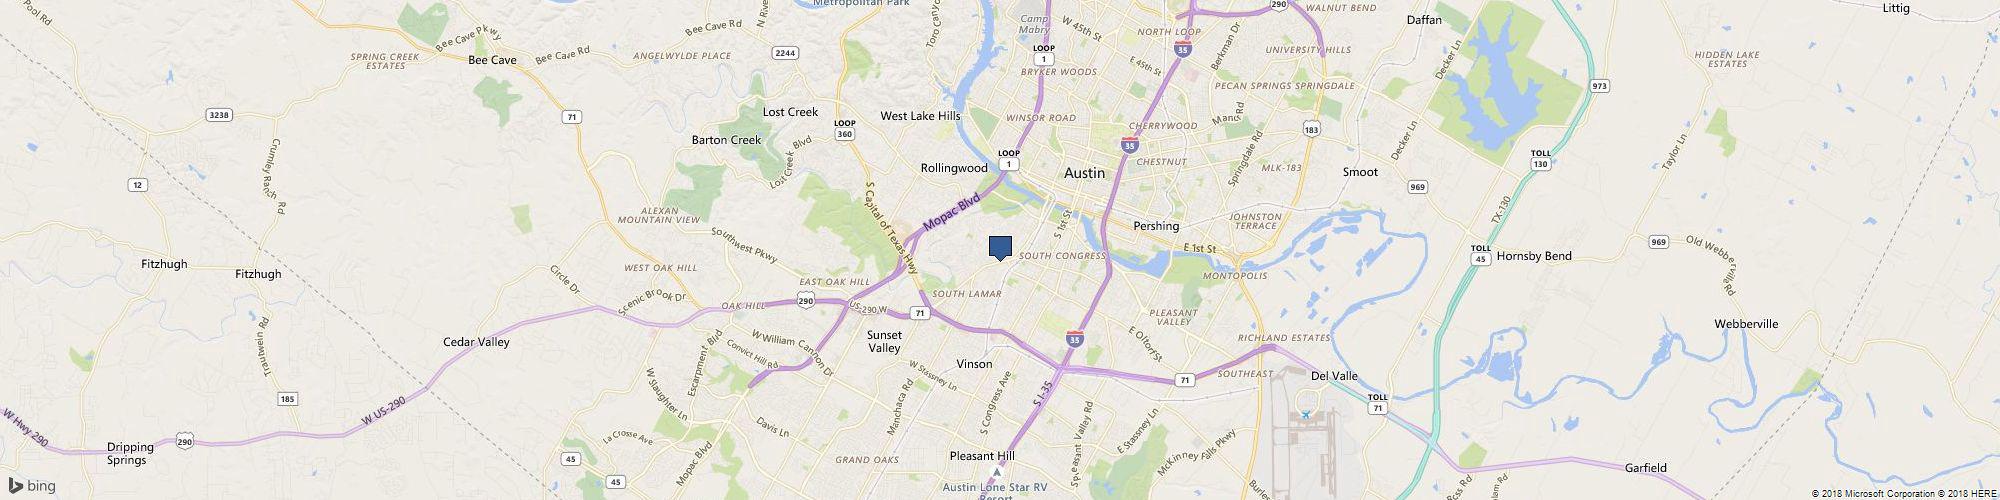Click the Hornsby Bend label

pyautogui.click(x=1534, y=256)
